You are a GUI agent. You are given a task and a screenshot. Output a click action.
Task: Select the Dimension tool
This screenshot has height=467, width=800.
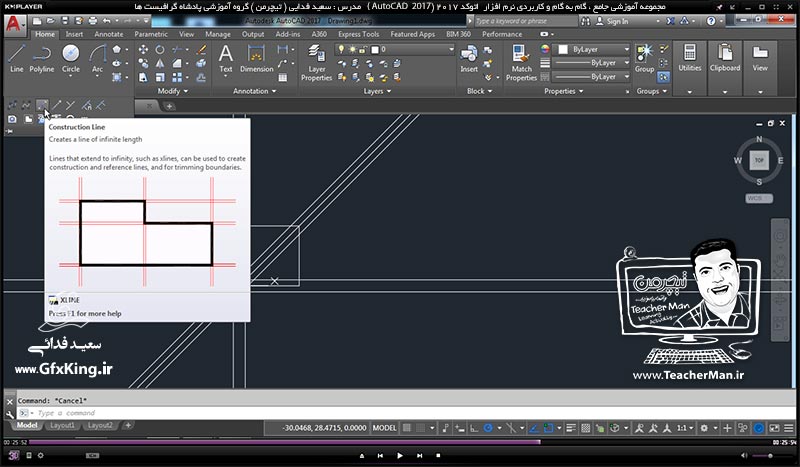coord(256,58)
